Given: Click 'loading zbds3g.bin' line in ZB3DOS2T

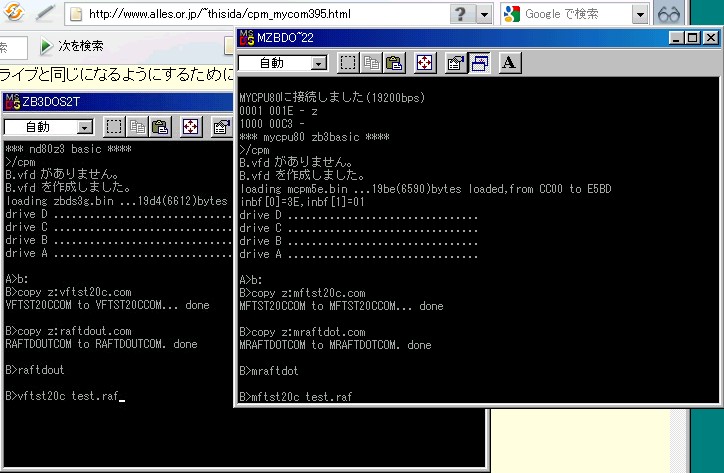Looking at the screenshot, I should point(116,200).
